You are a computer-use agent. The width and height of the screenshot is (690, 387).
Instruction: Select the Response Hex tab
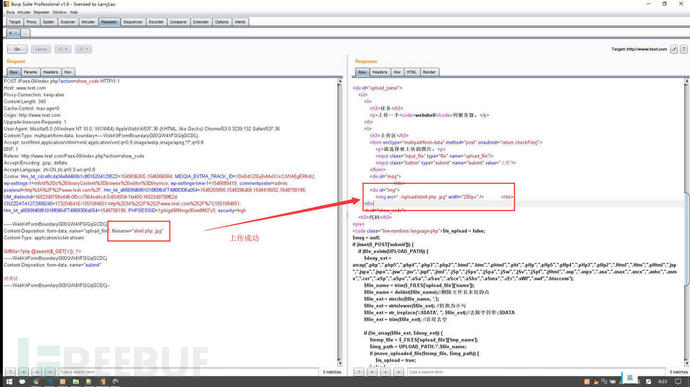[x=397, y=72]
